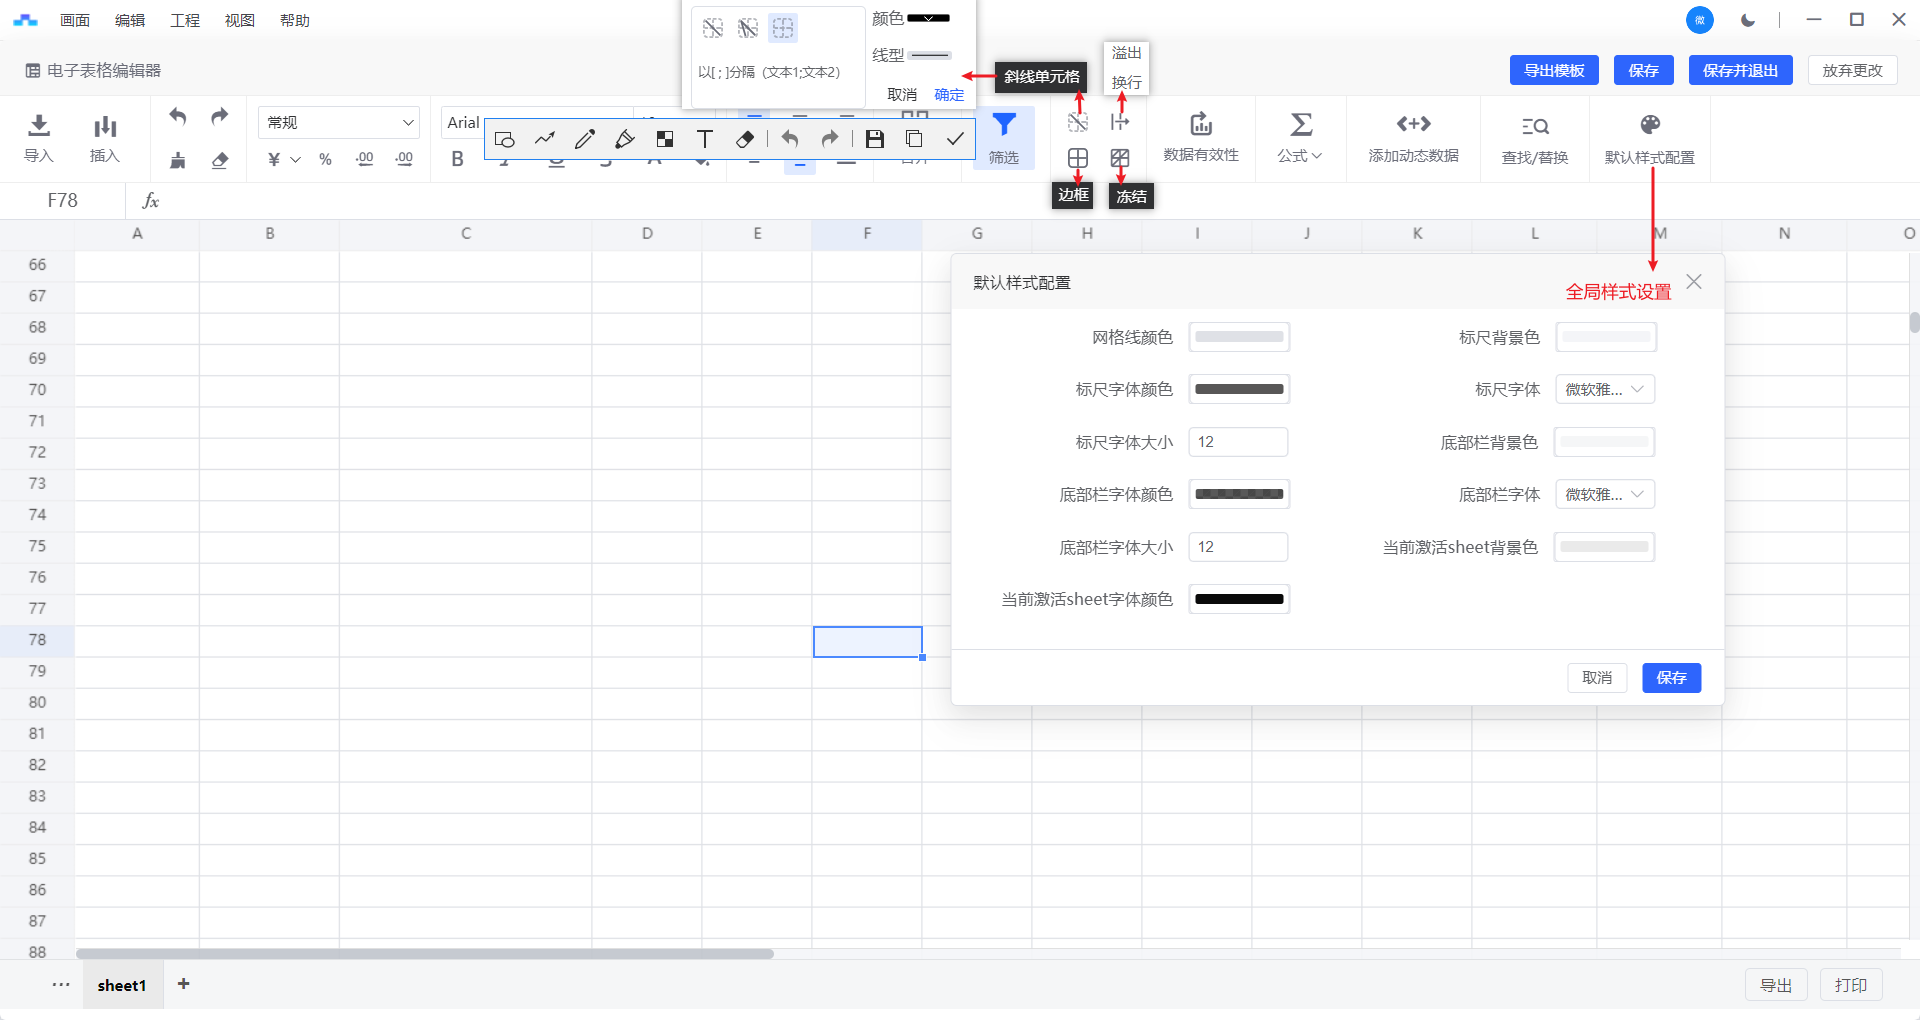Open 查找/替换 find and replace

pyautogui.click(x=1534, y=127)
